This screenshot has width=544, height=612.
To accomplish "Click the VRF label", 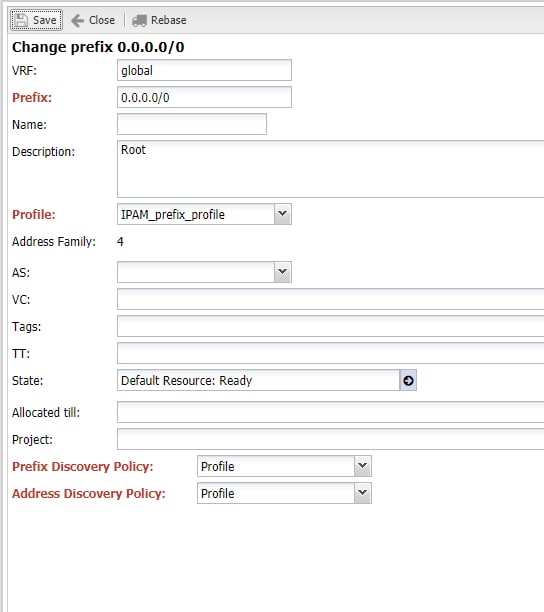I will (24, 71).
